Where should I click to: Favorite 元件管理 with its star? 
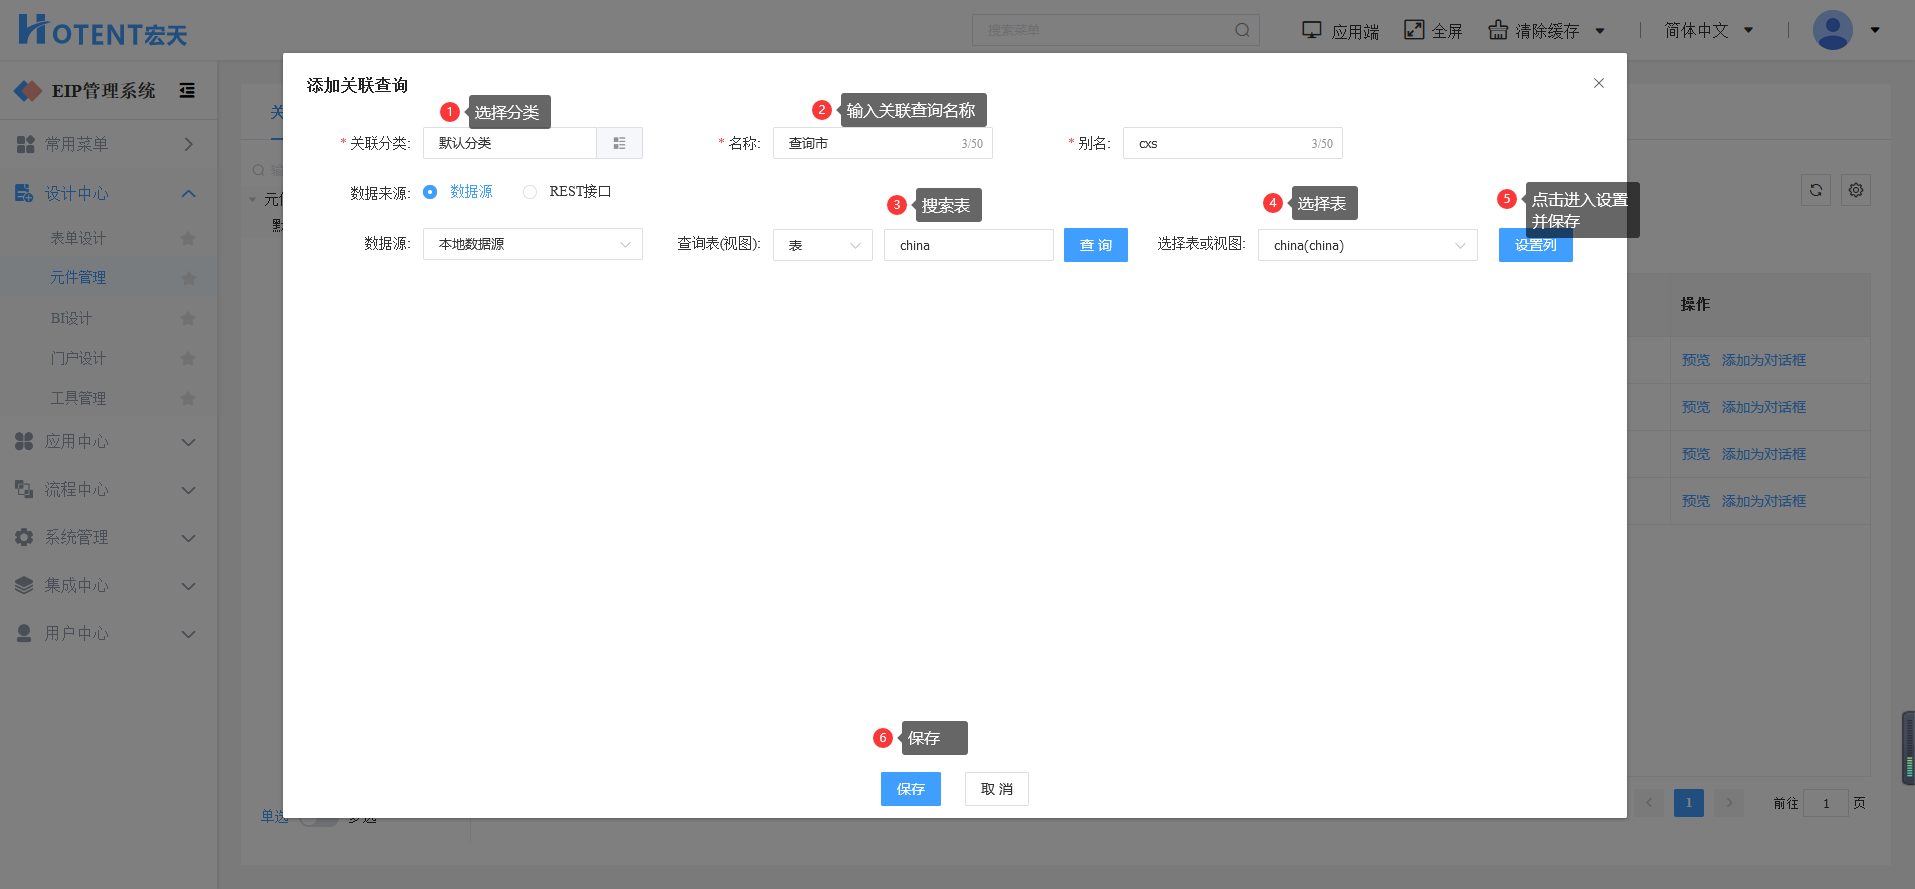tap(188, 278)
